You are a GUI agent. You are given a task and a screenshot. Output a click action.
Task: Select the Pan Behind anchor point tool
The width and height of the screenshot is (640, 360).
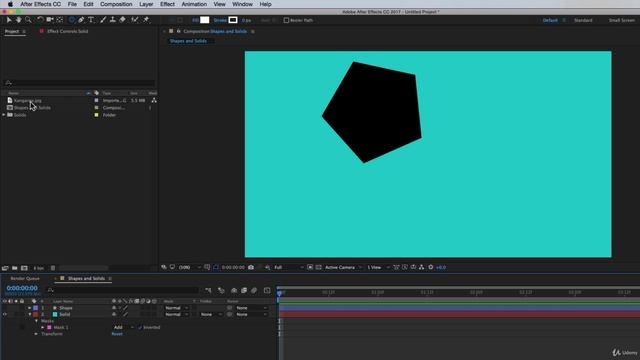[x=60, y=20]
